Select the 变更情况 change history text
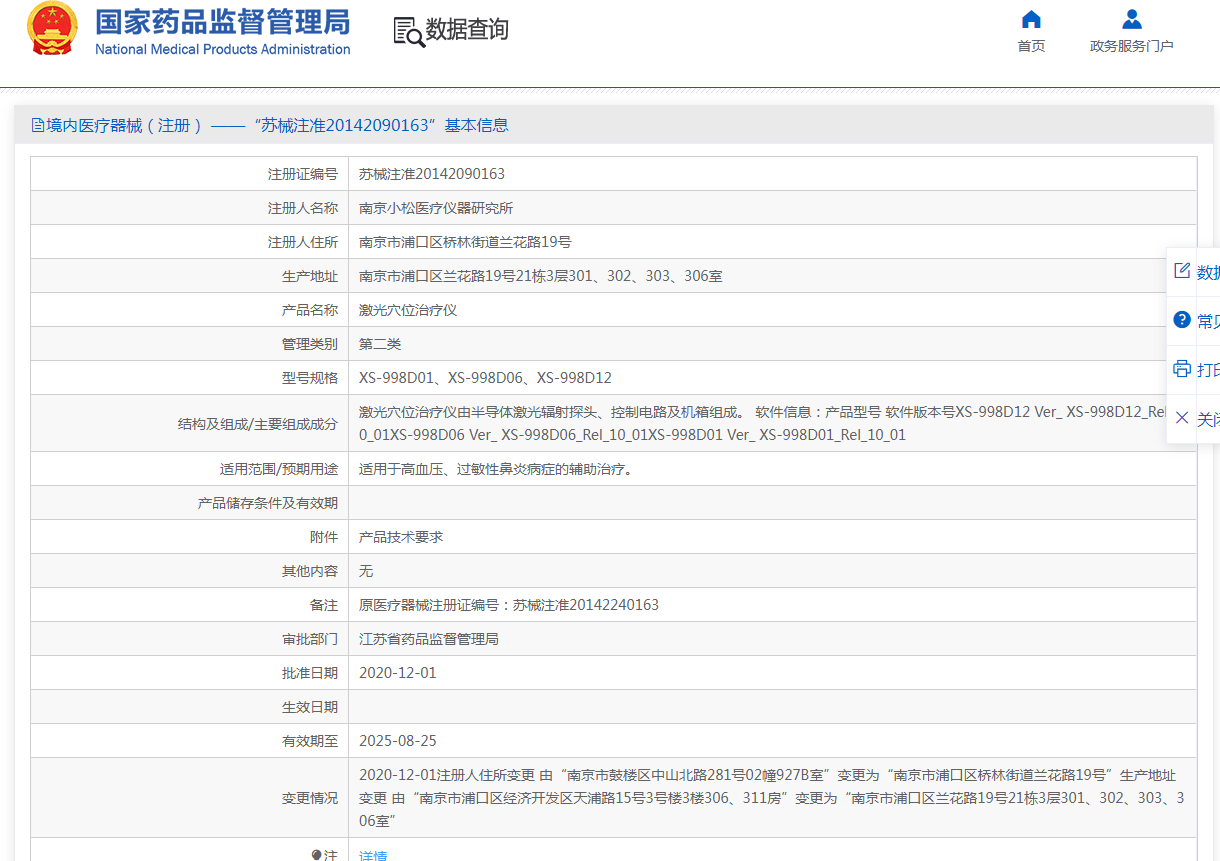The width and height of the screenshot is (1220, 861). tap(772, 798)
